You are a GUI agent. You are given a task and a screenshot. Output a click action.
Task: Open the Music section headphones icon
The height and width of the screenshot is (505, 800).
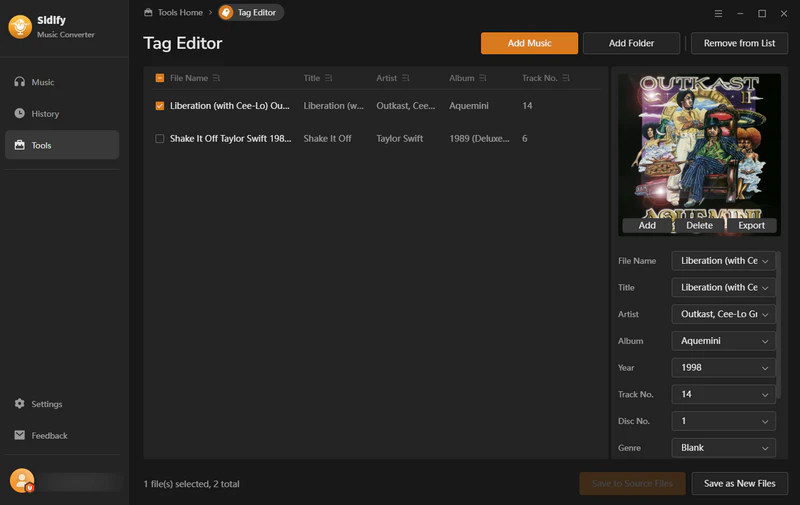(19, 82)
